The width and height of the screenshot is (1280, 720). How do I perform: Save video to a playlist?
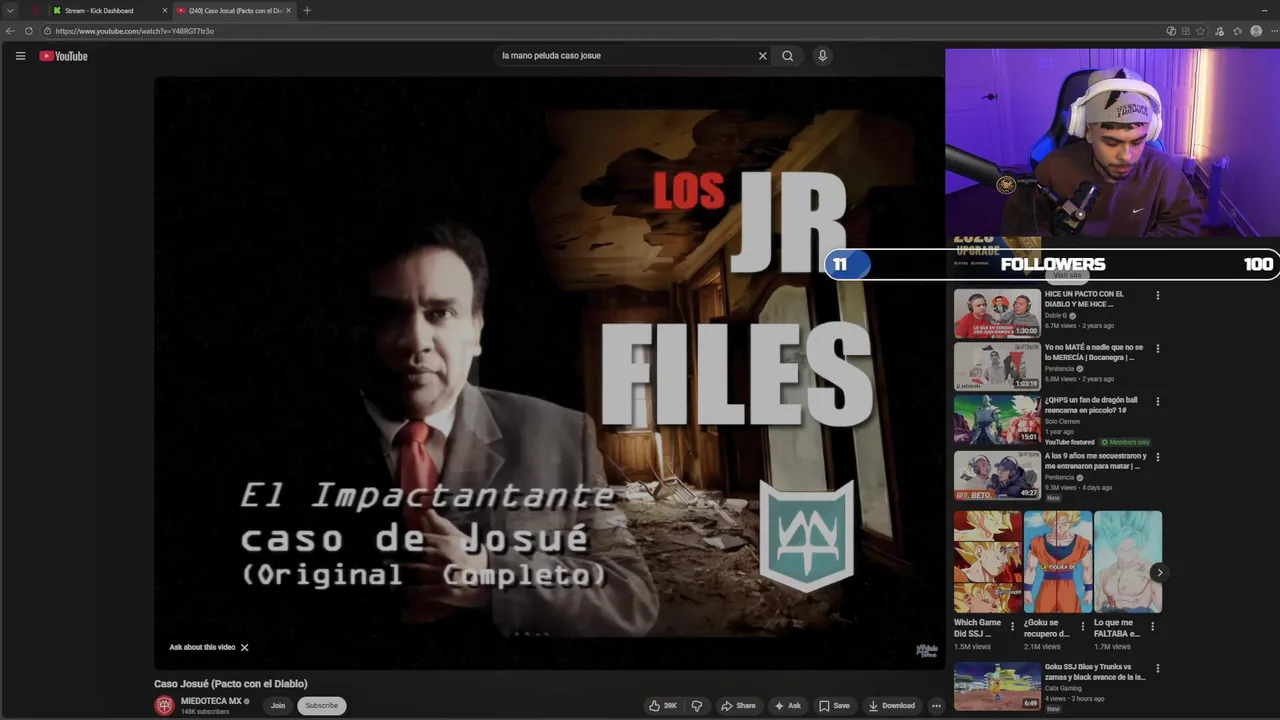tap(834, 705)
